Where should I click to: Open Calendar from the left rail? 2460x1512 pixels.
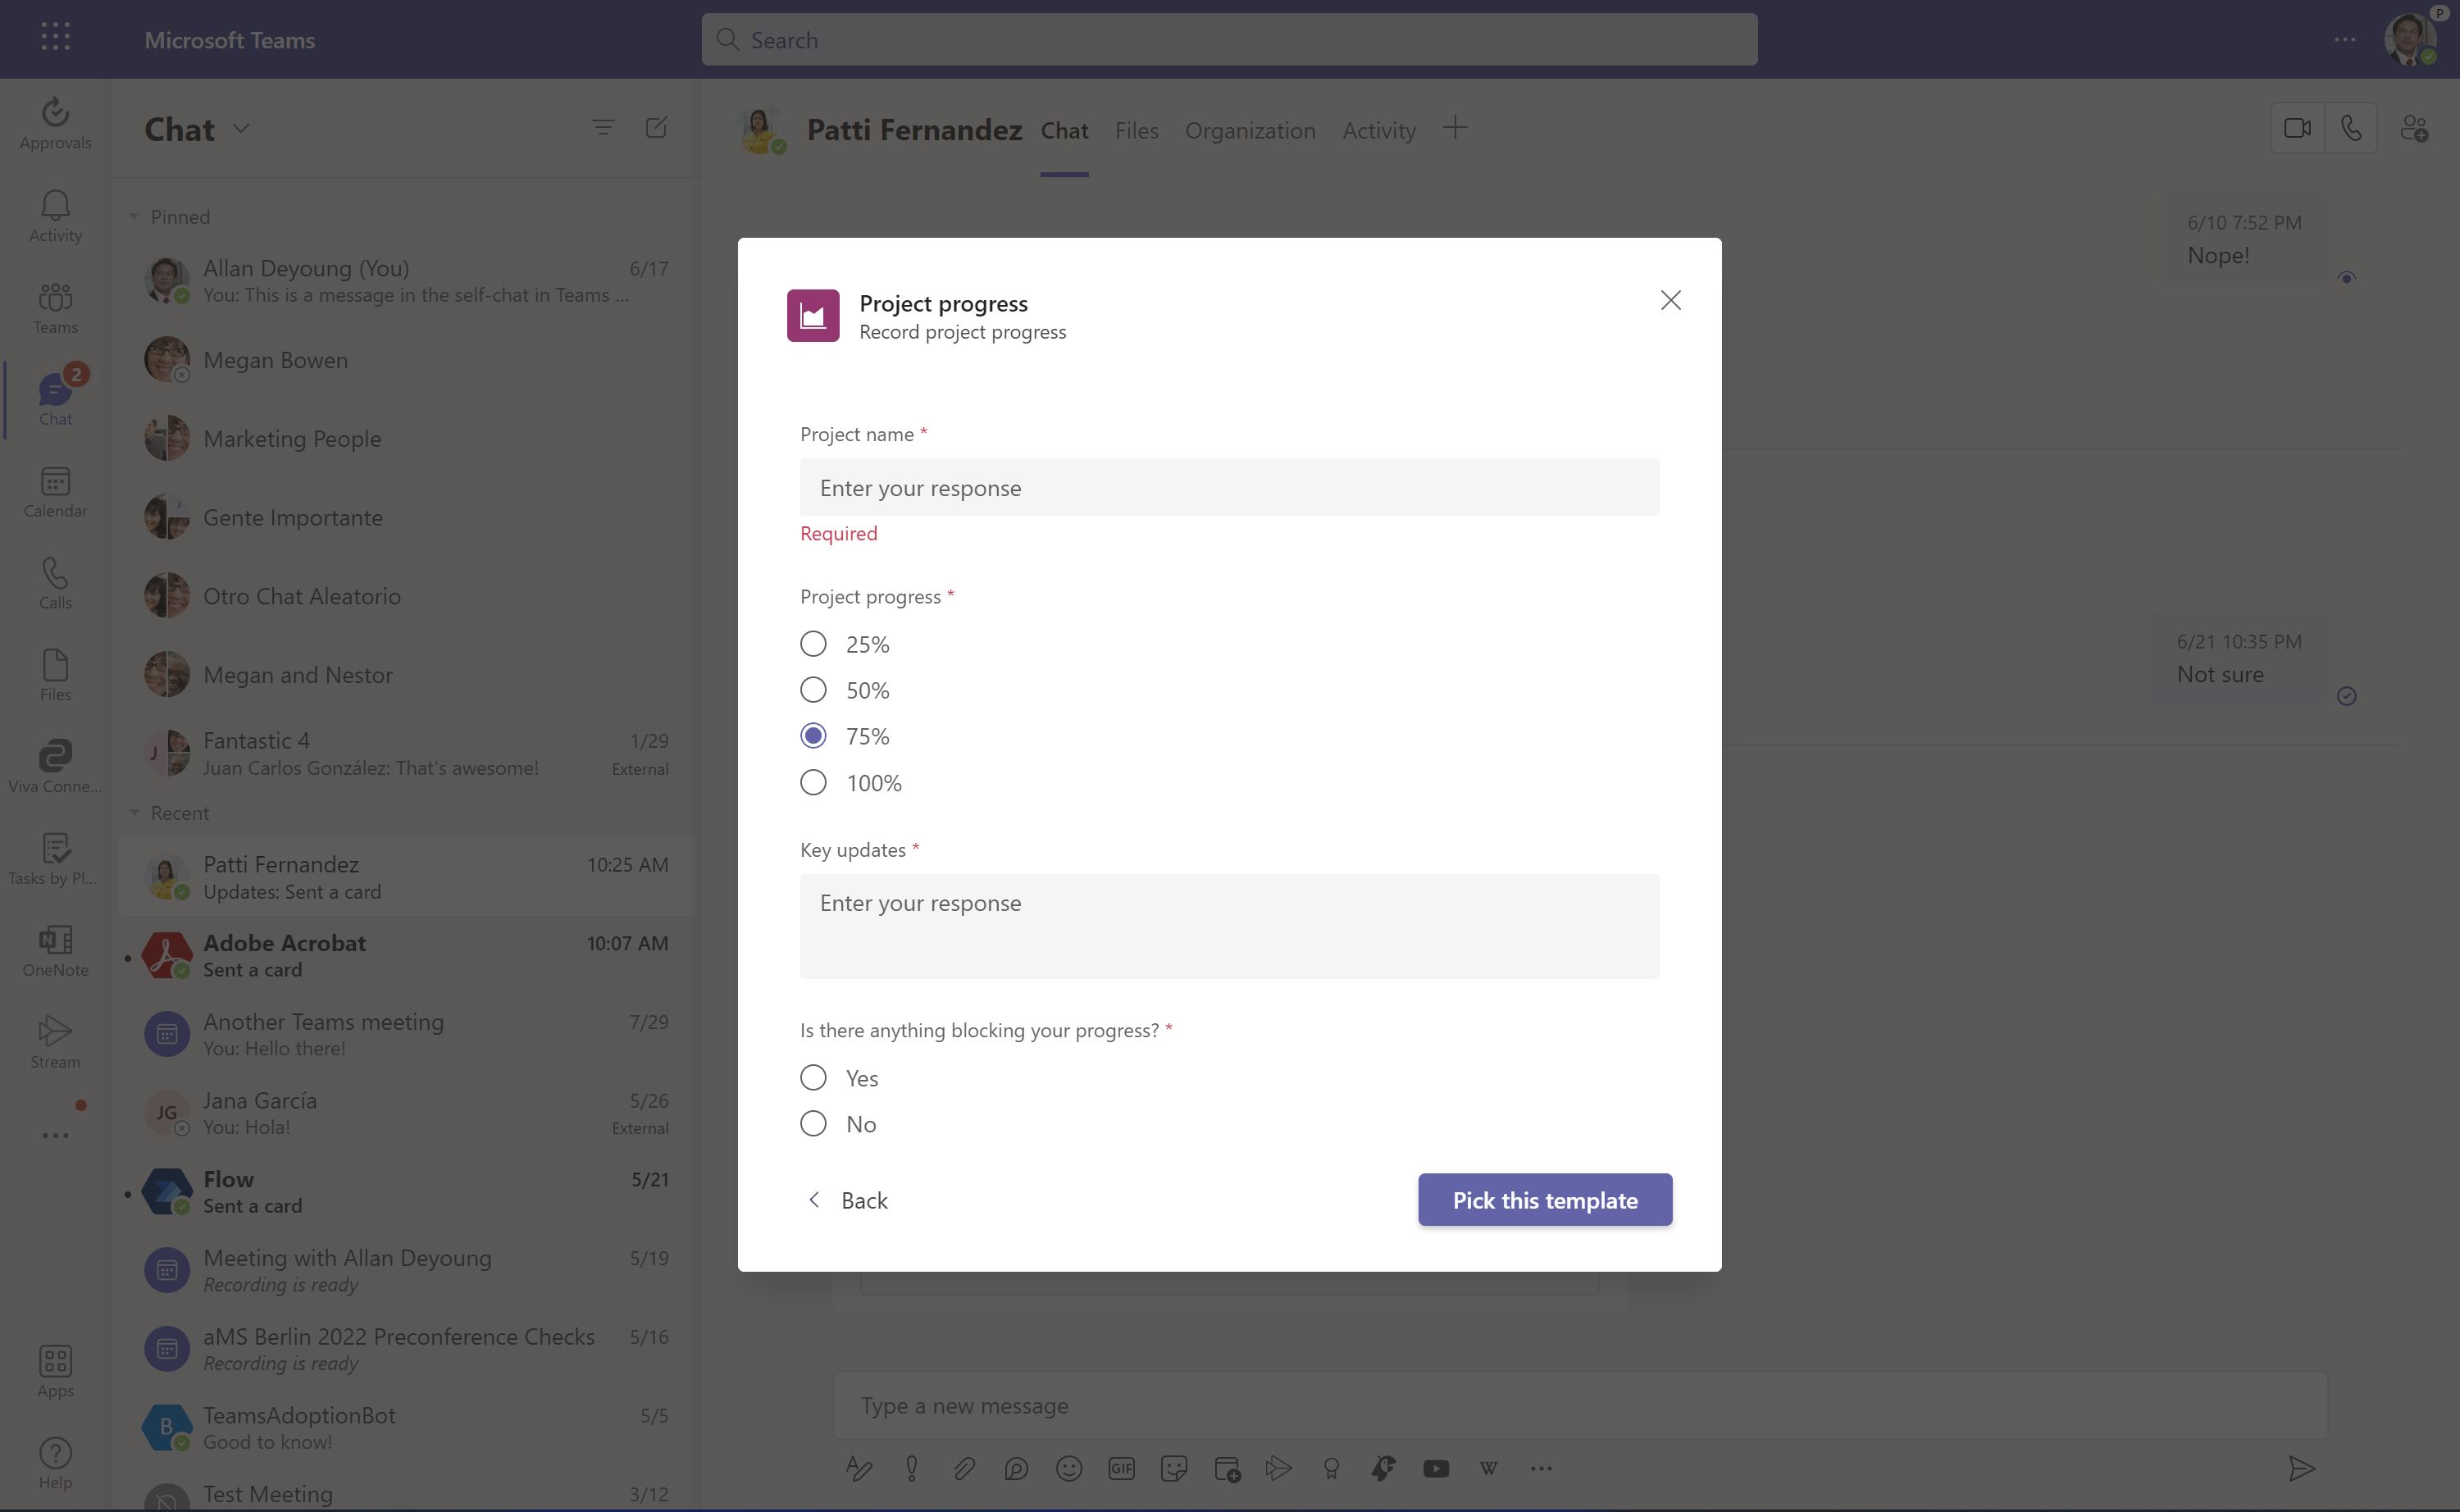55,492
